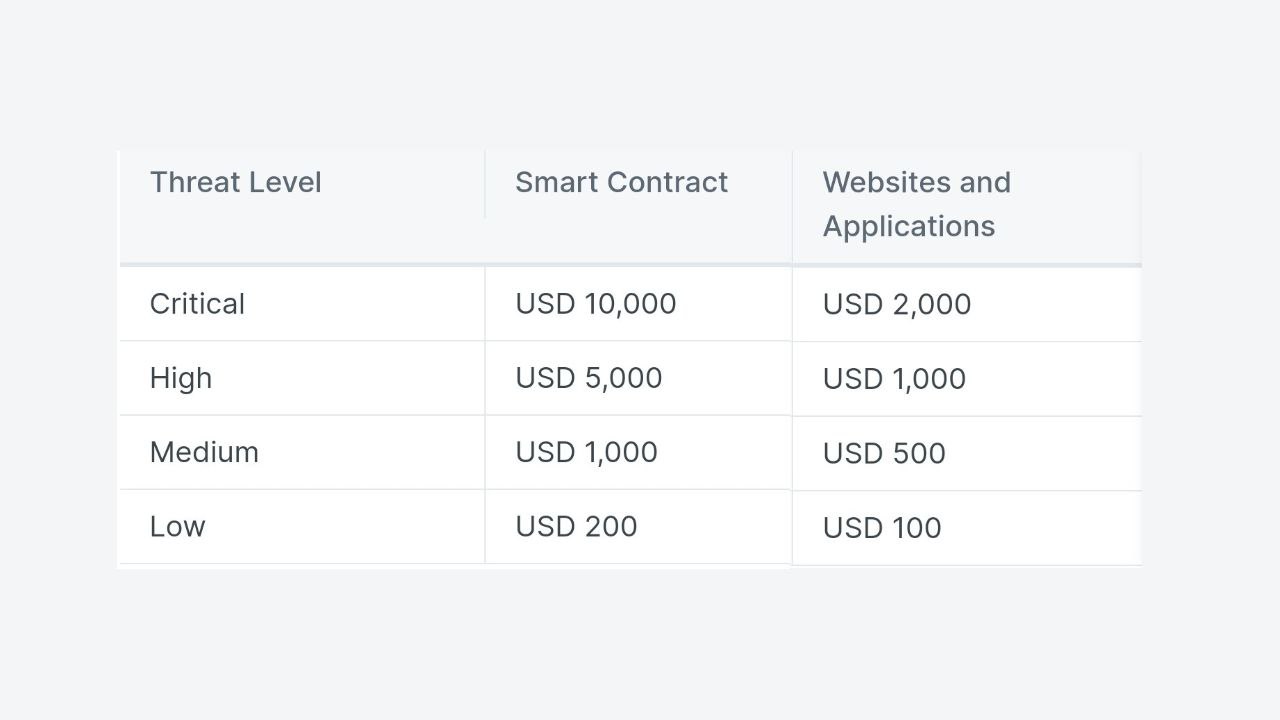Click the USD 100 cell
The image size is (1280, 720).
966,528
